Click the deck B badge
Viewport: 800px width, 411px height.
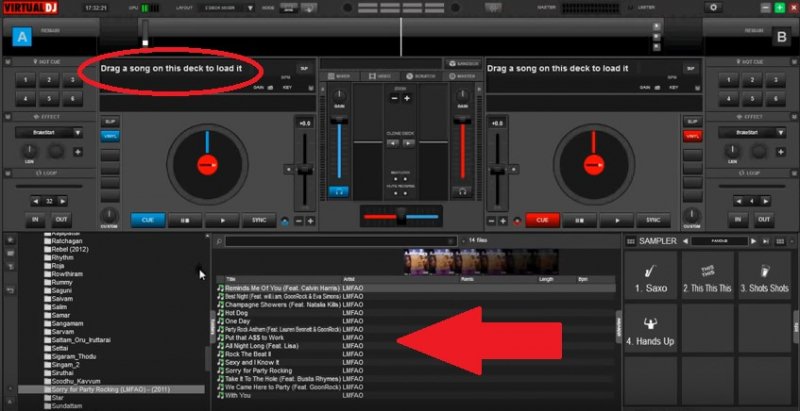point(781,37)
